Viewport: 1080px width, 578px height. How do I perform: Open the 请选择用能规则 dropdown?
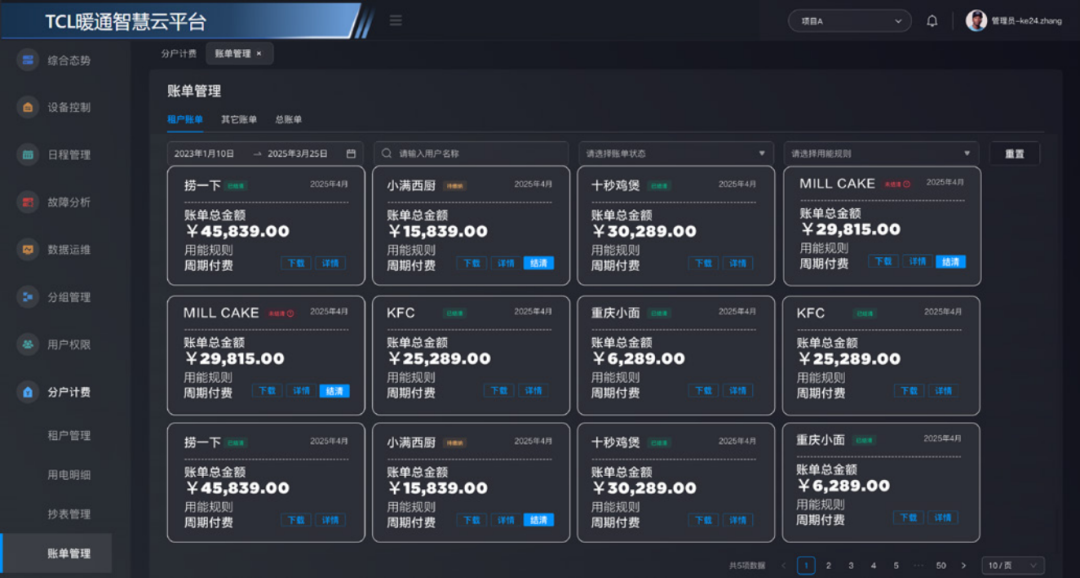click(880, 154)
